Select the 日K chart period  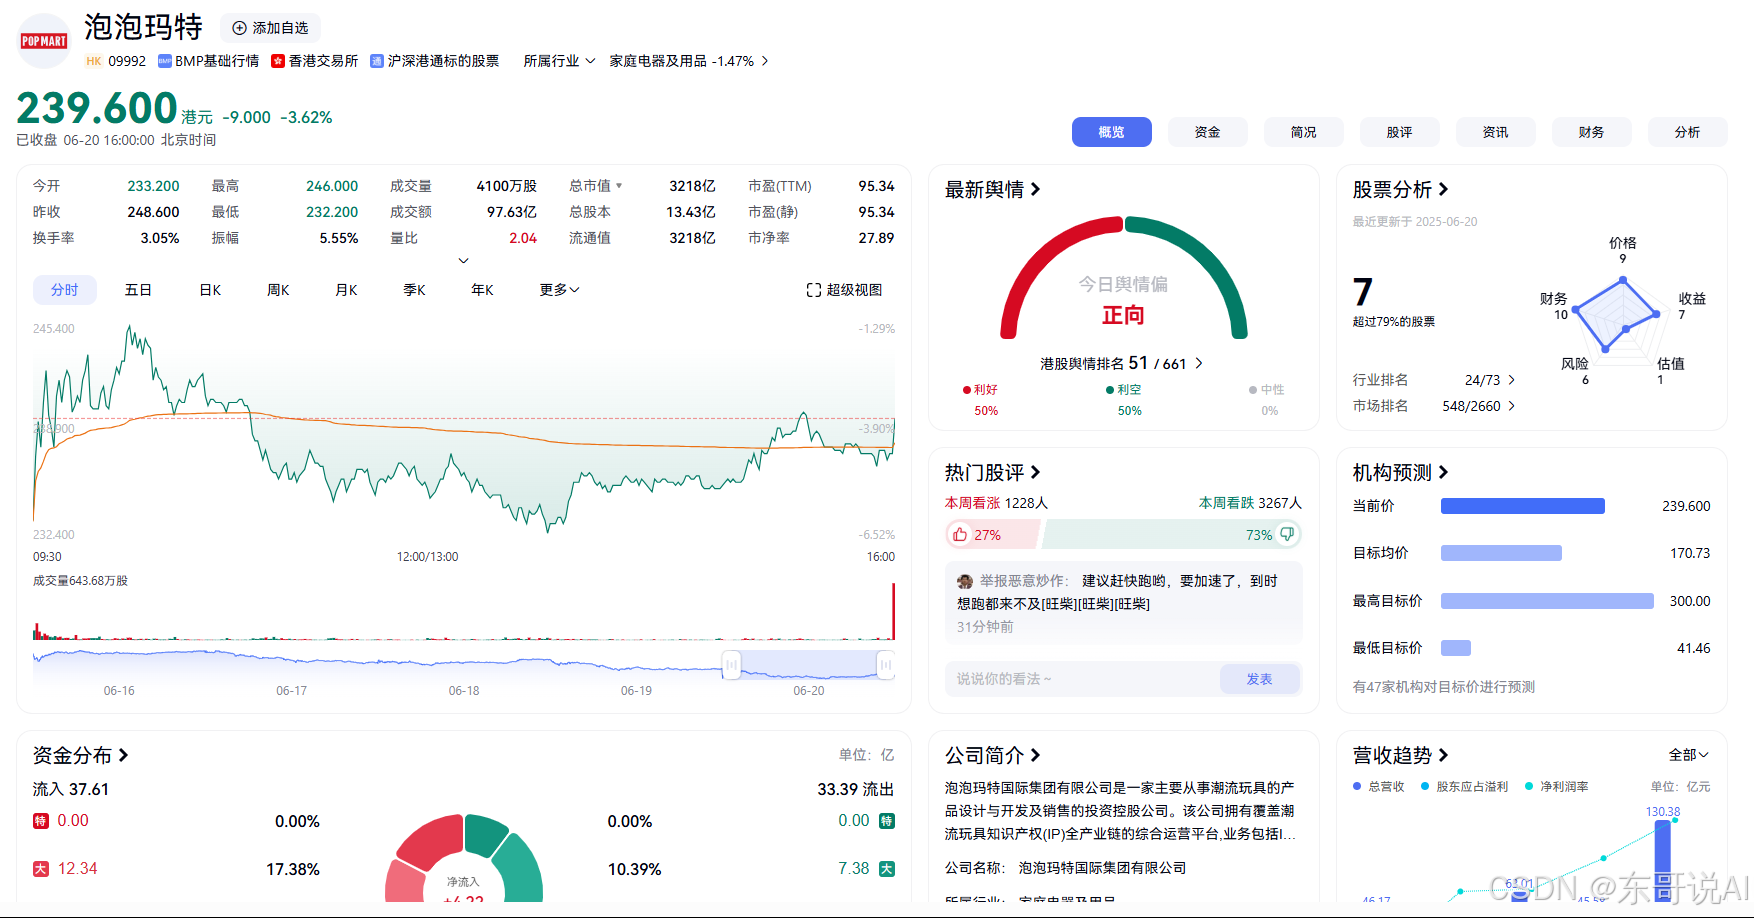(210, 290)
